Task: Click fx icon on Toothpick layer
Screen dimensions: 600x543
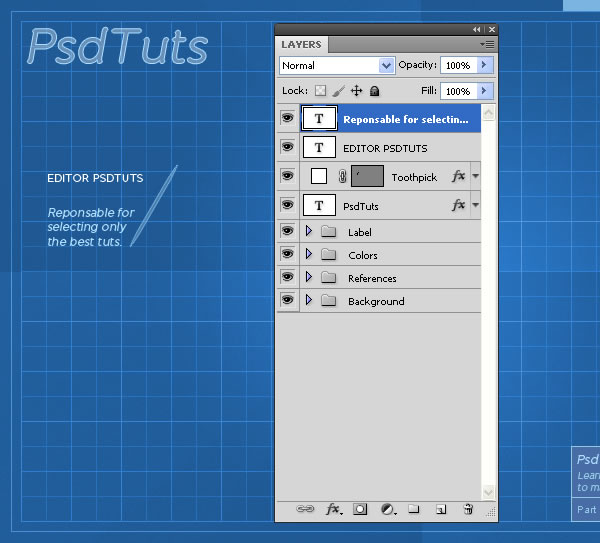Action: click(458, 176)
